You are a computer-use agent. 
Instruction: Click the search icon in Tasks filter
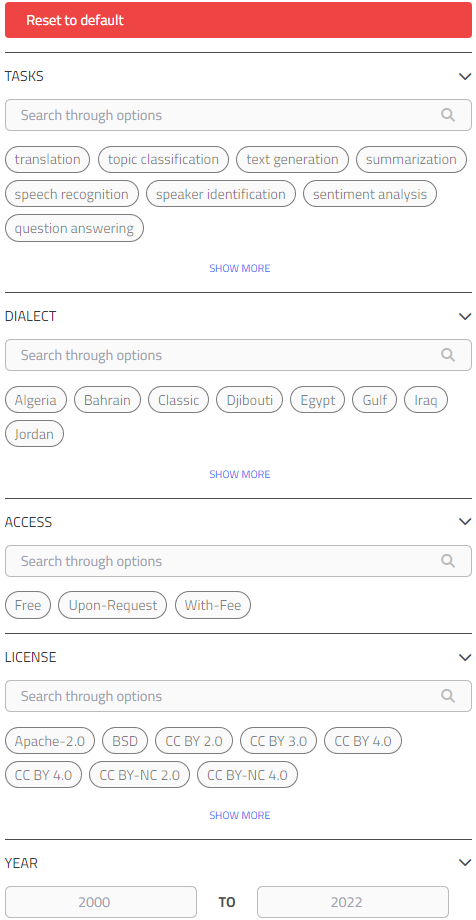(448, 115)
